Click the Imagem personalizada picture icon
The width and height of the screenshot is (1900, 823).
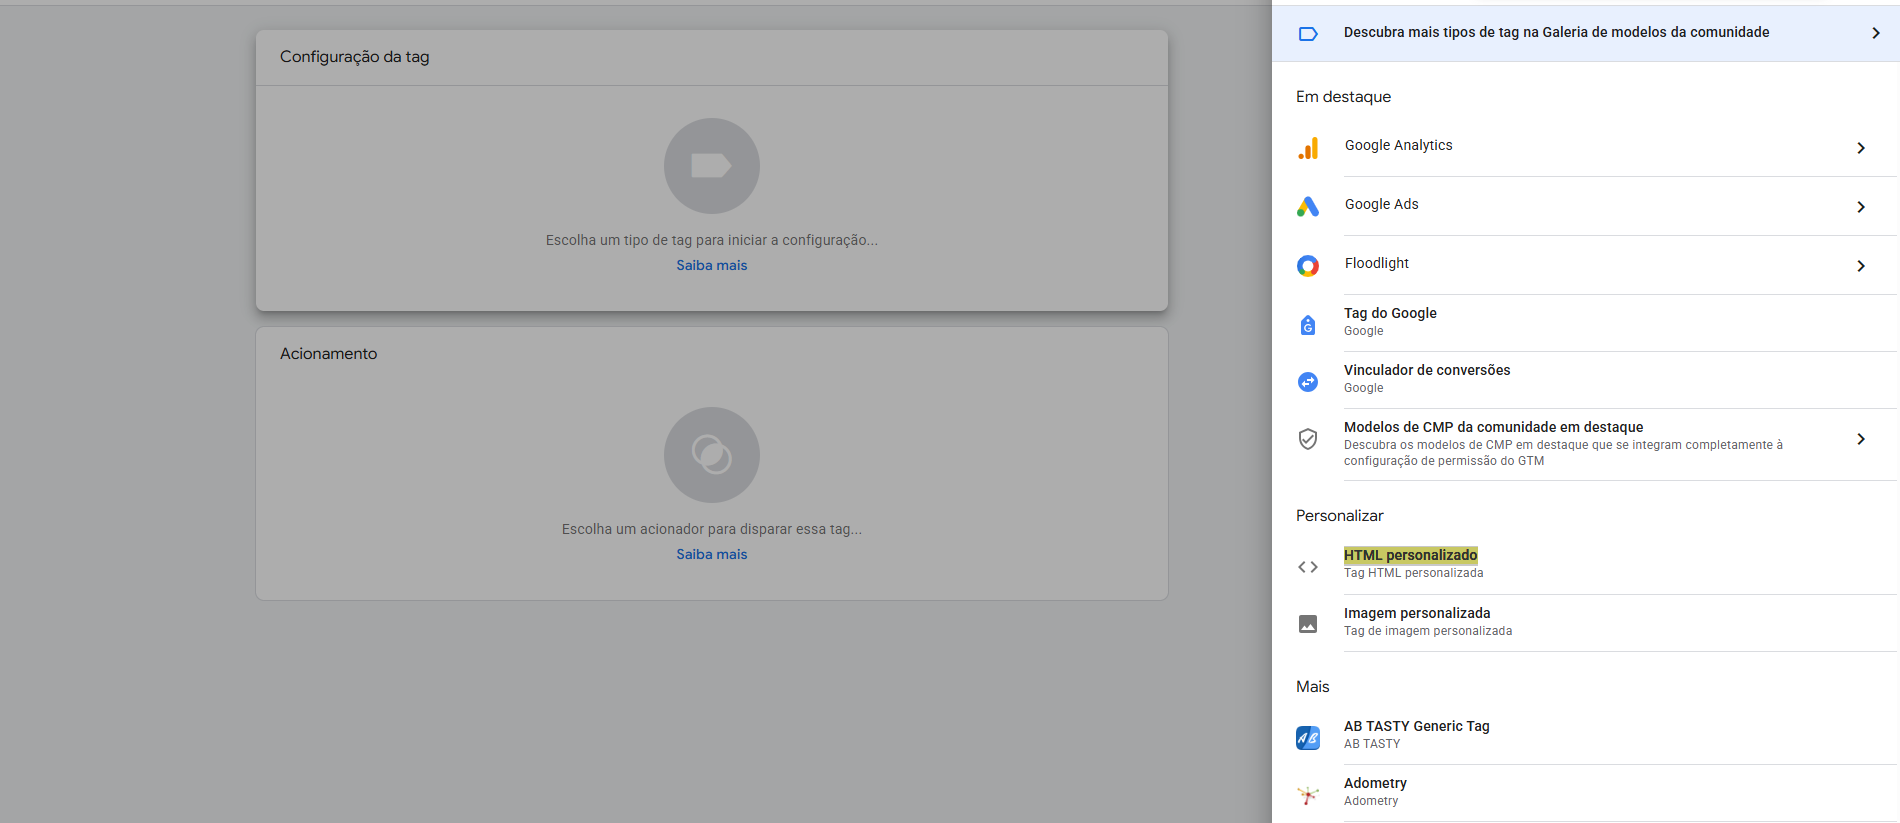point(1308,624)
